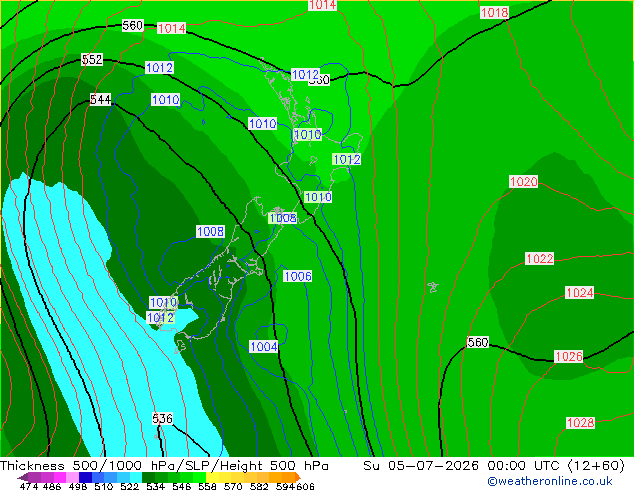
Task: Open the weatheronline.co.uk link
Action: tap(550, 481)
